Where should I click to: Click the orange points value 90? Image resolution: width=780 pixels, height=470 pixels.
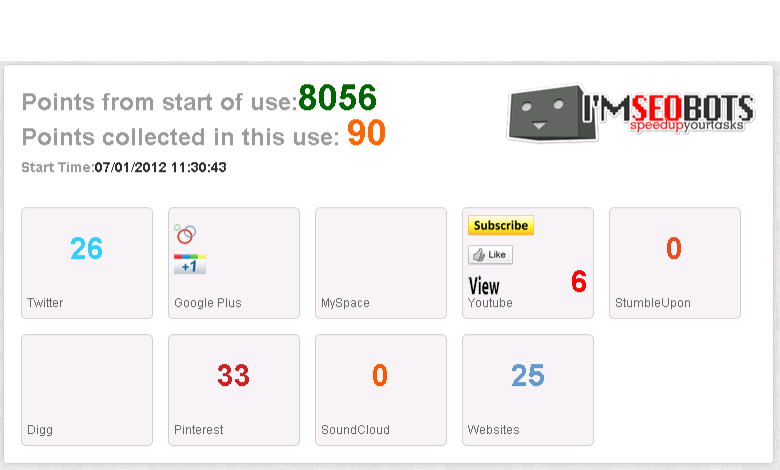[366, 133]
